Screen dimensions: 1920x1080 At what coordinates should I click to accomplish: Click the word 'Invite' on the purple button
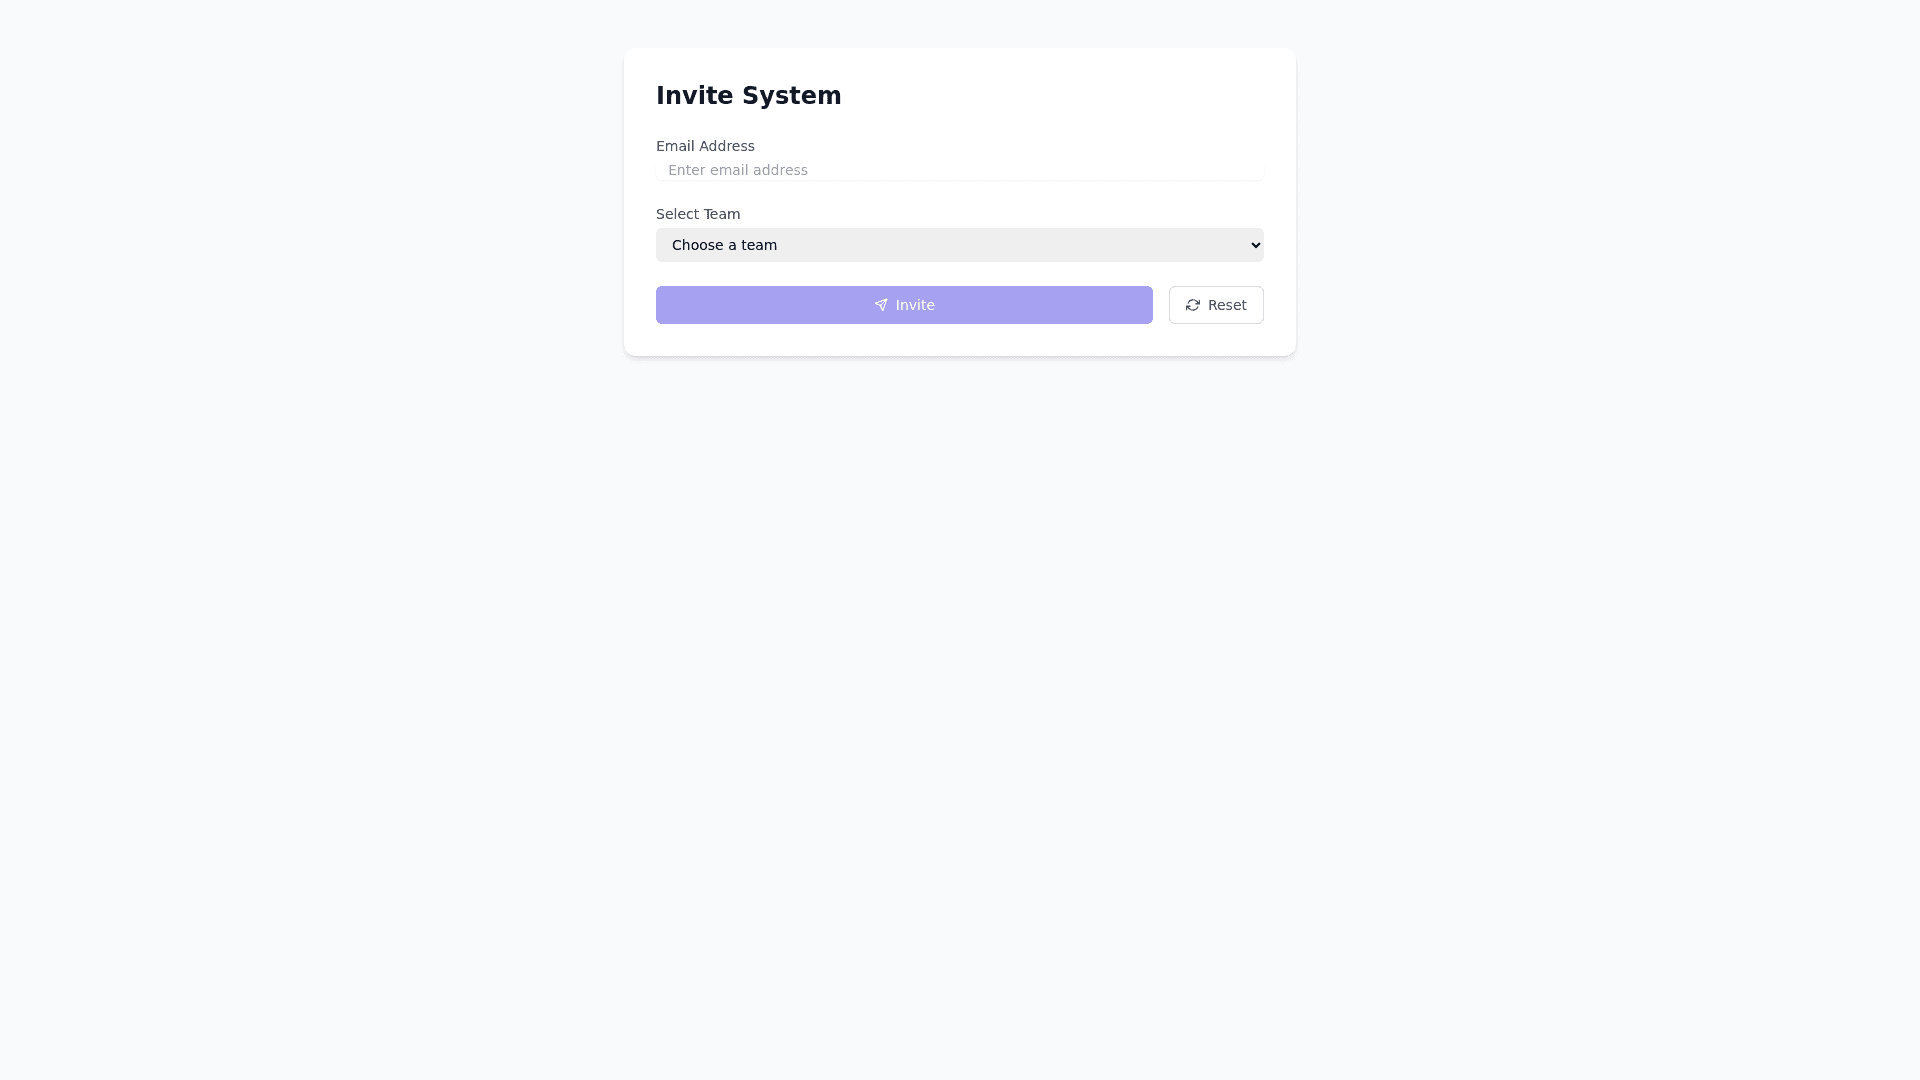915,305
